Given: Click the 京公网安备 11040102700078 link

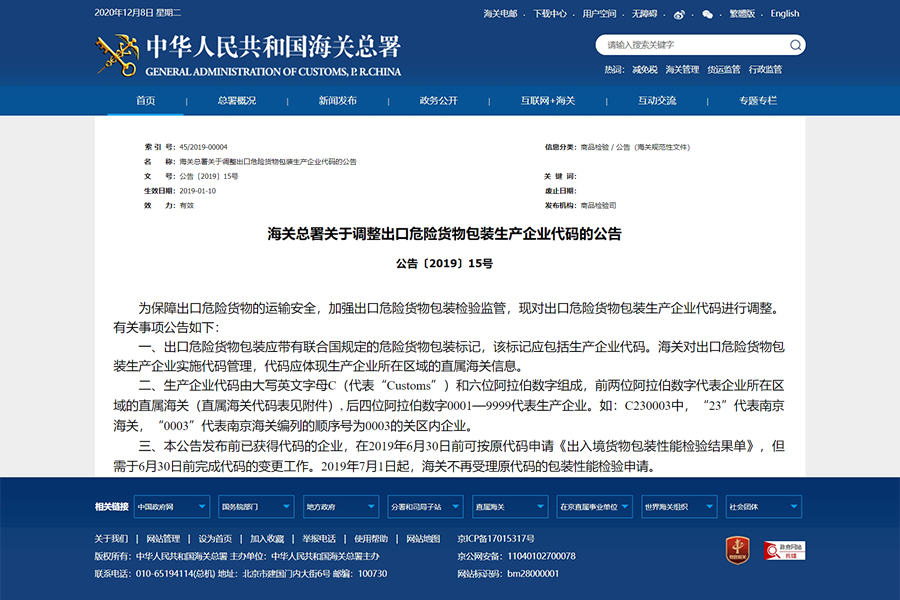Looking at the screenshot, I should pos(517,556).
